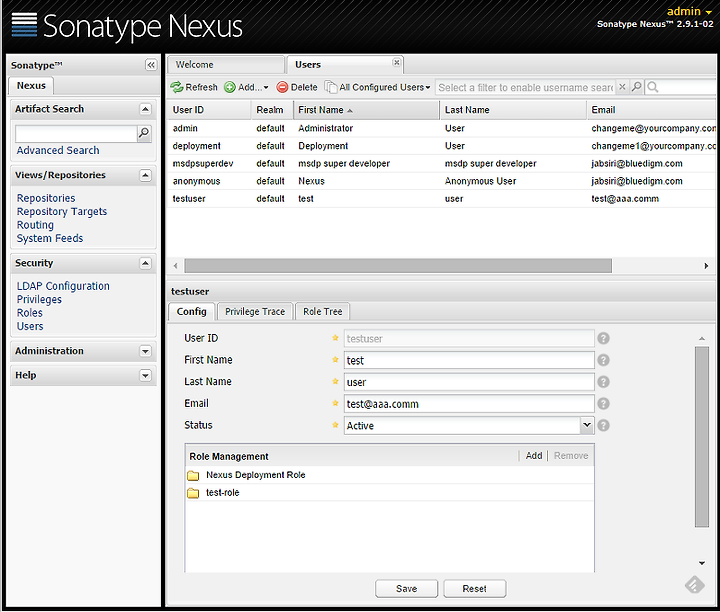Open the Status combo box arrow

tap(586, 426)
